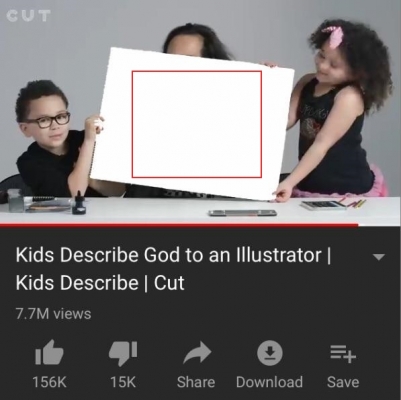This screenshot has height=400, width=401.
Task: Click the thumbs-down dislike icon
Action: coord(123,353)
